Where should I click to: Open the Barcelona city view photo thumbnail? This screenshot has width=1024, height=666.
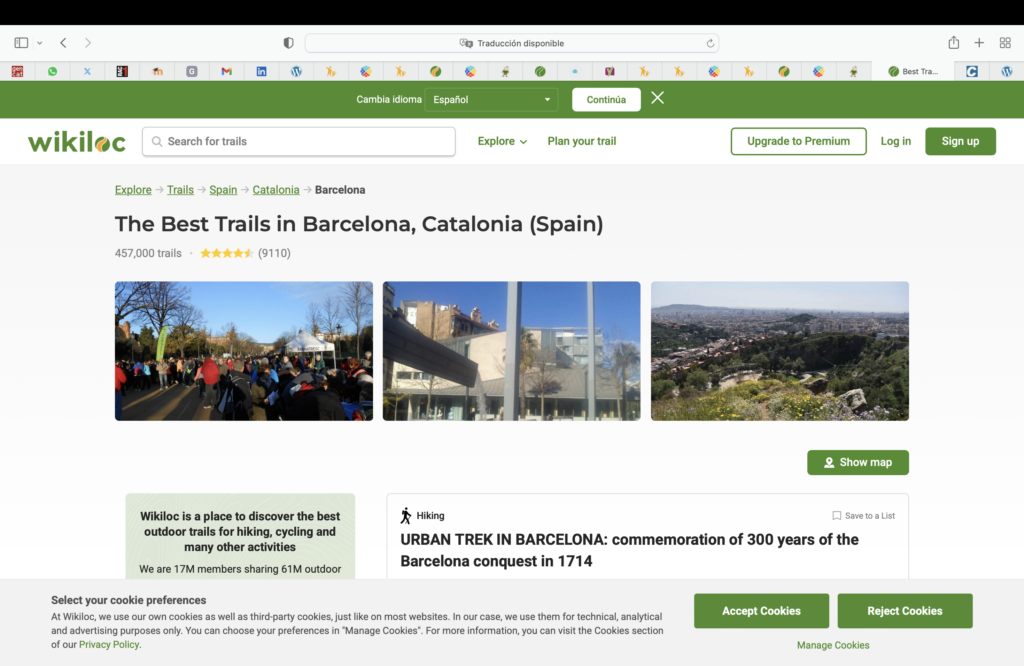780,351
